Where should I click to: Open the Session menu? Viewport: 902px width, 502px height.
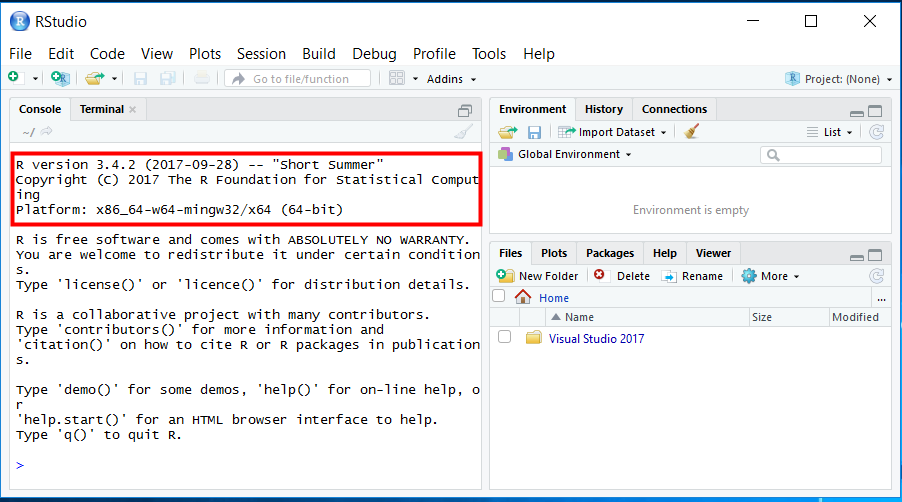tap(261, 53)
